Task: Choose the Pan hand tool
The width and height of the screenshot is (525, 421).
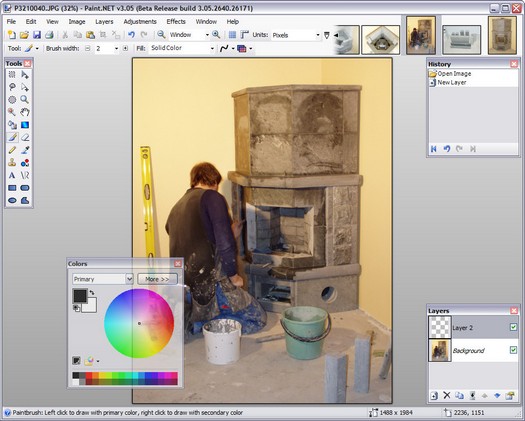Action: [25, 112]
